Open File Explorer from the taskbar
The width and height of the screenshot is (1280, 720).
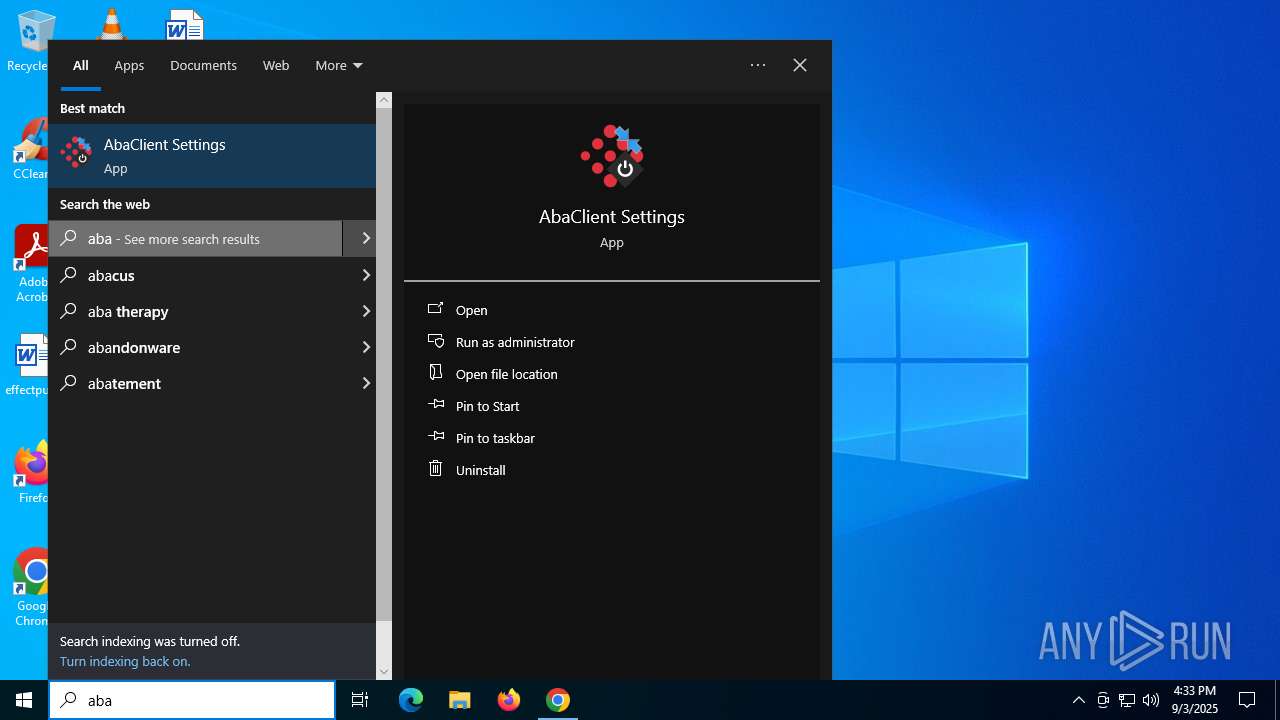[460, 700]
